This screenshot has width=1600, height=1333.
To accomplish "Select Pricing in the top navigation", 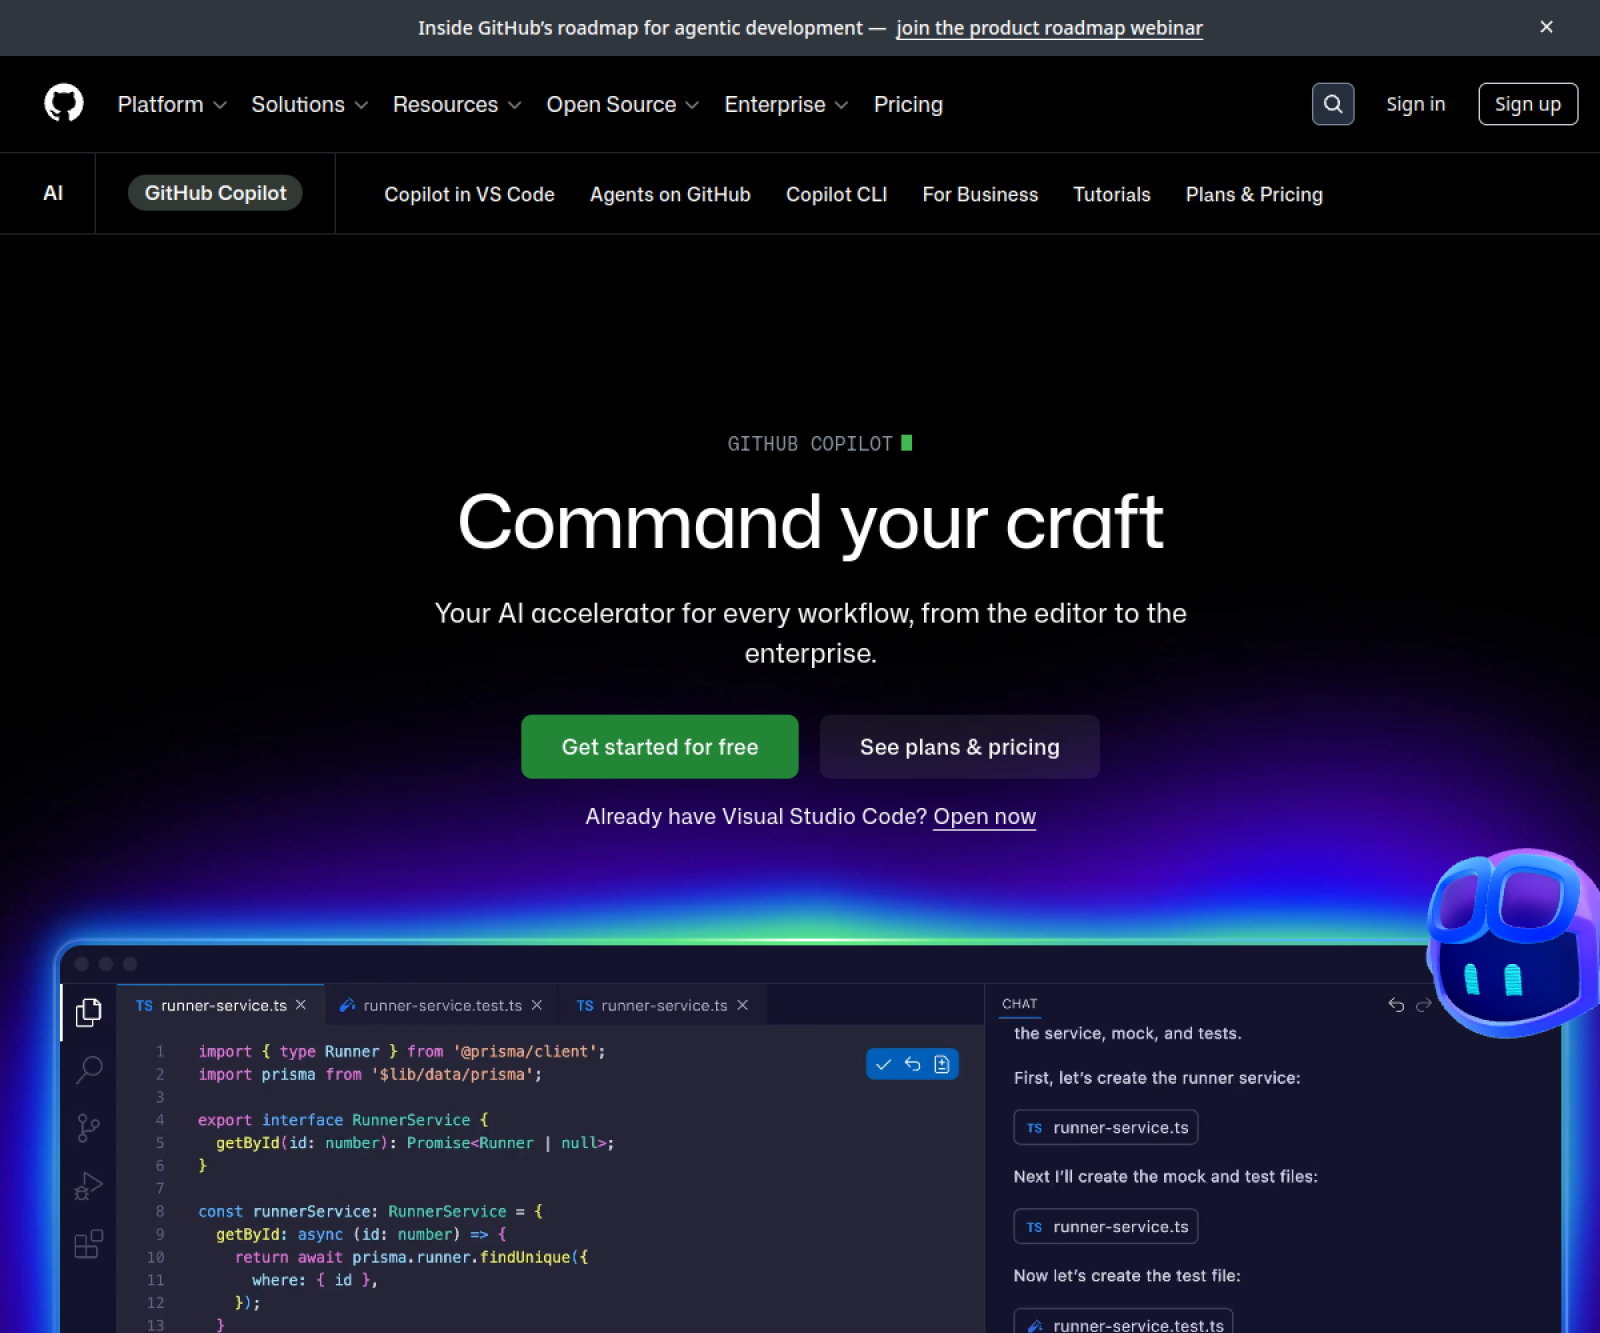I will 907,104.
